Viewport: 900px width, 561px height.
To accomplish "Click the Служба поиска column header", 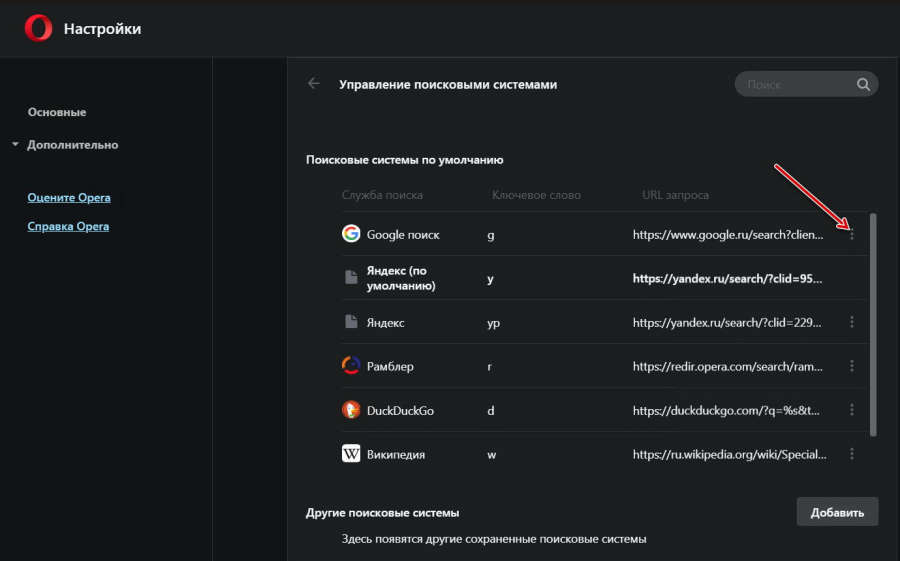I will coord(382,195).
